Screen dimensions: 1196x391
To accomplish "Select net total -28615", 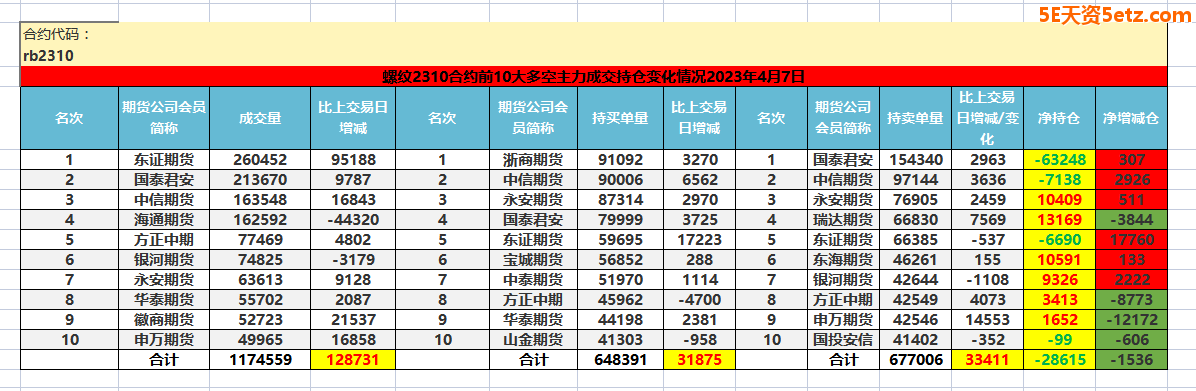I will [1059, 360].
